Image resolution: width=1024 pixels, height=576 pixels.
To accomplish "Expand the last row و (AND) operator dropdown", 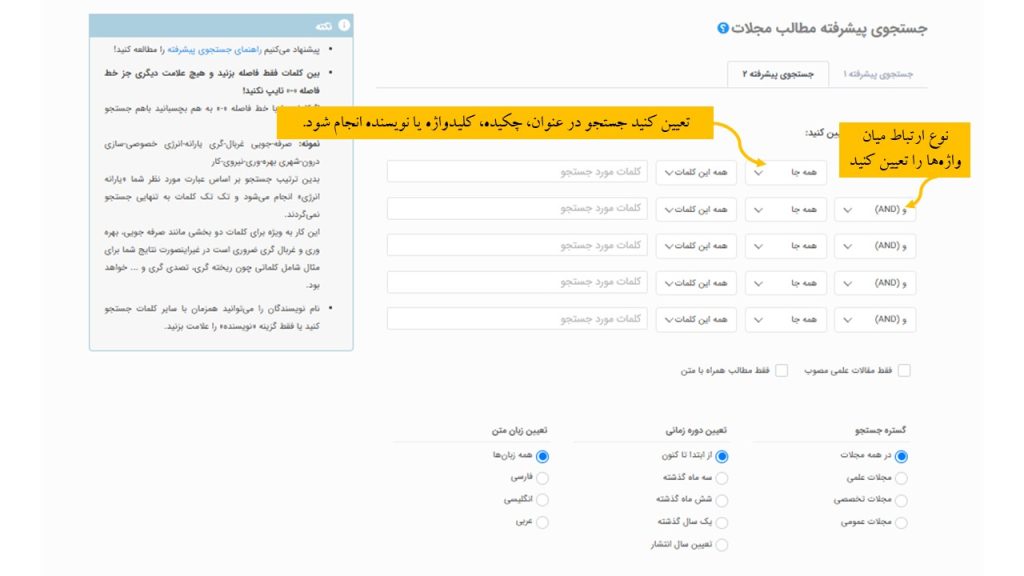I will pos(875,319).
